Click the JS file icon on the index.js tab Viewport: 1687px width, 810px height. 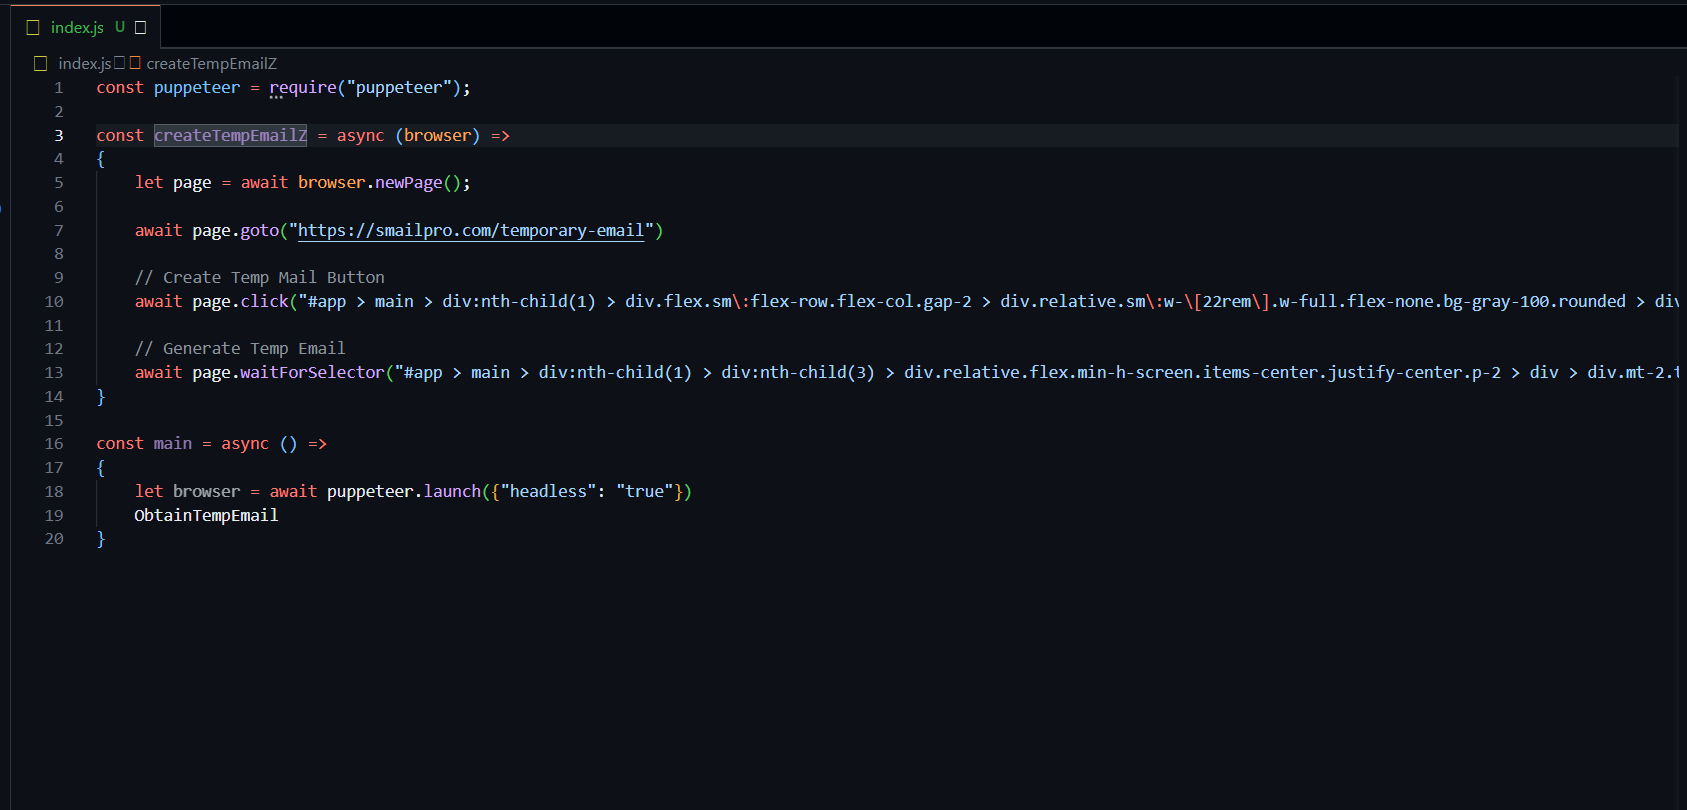tap(33, 28)
